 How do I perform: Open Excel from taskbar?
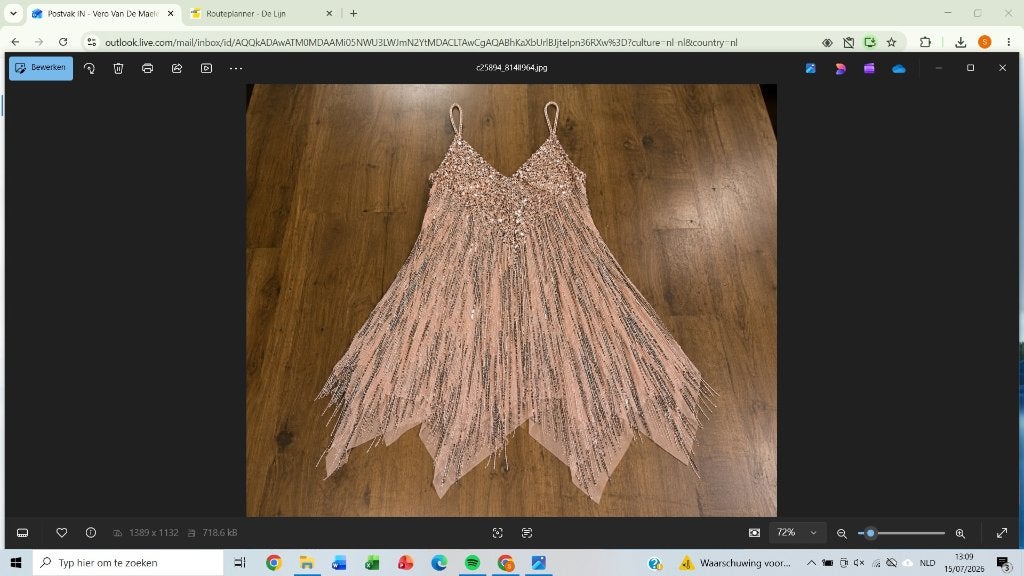[x=372, y=562]
